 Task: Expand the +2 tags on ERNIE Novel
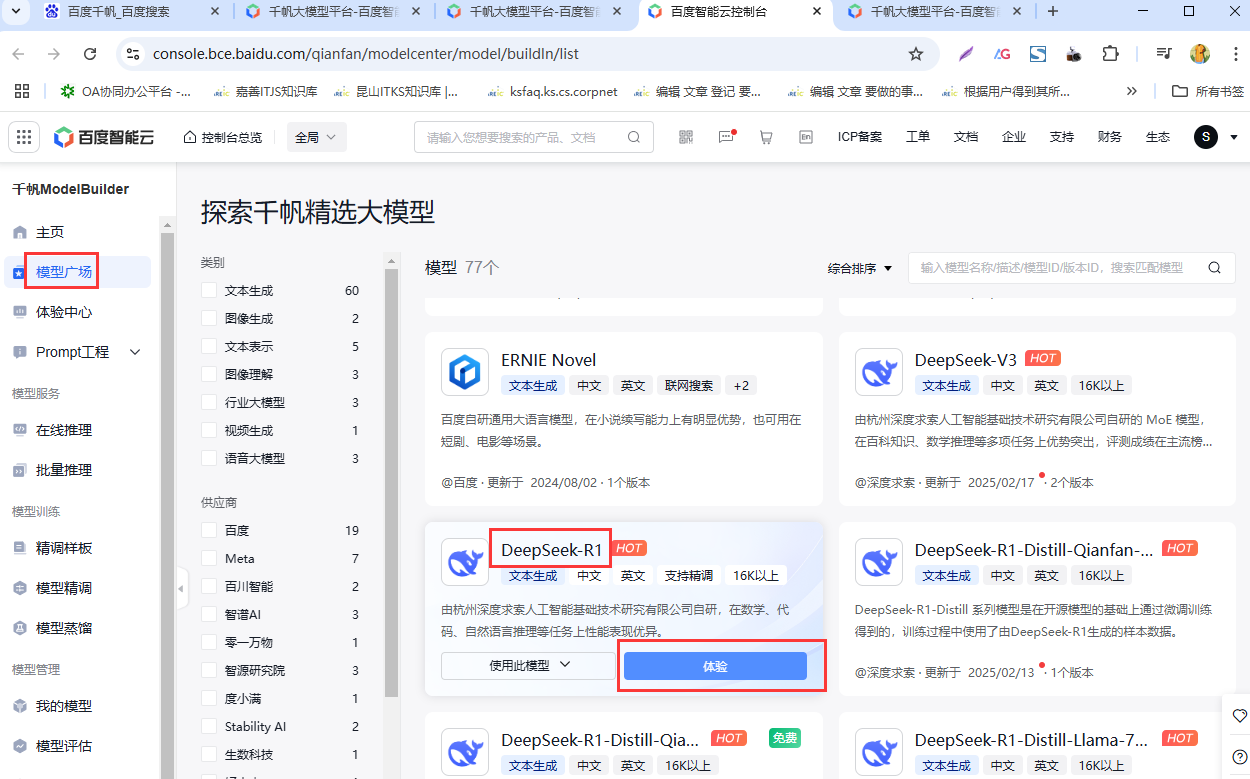coord(741,386)
